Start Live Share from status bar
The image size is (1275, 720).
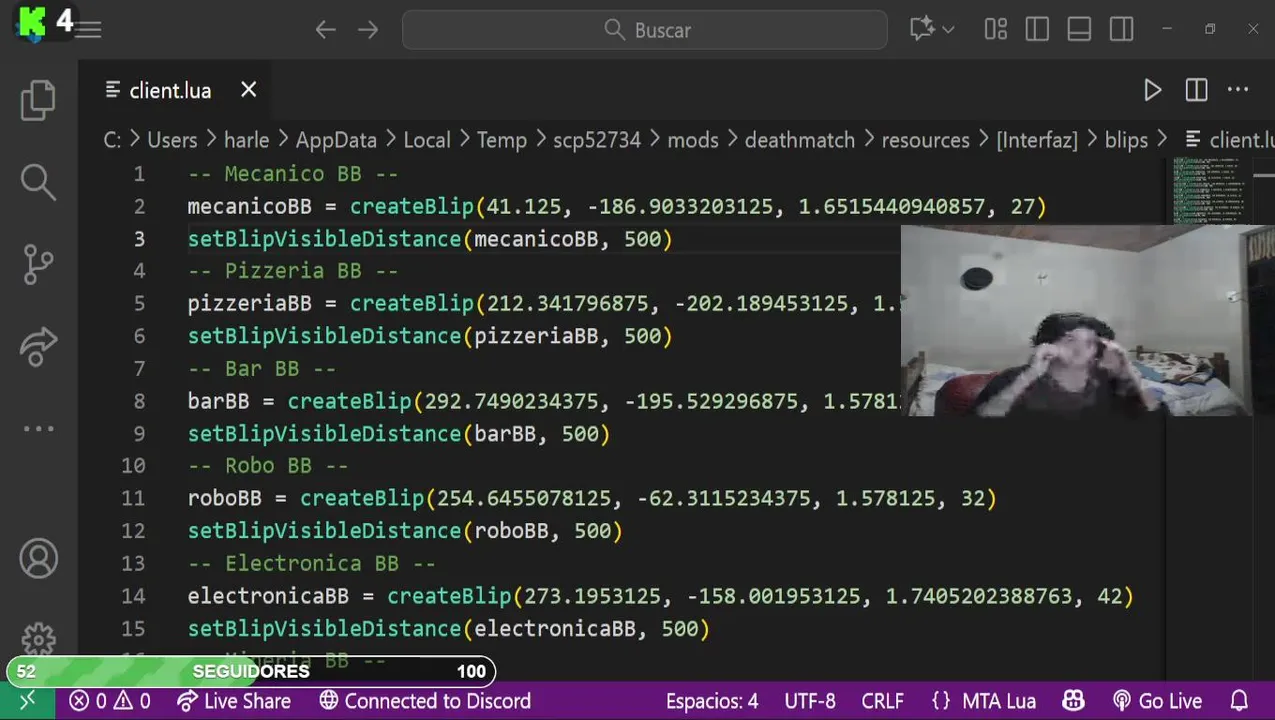pos(234,701)
